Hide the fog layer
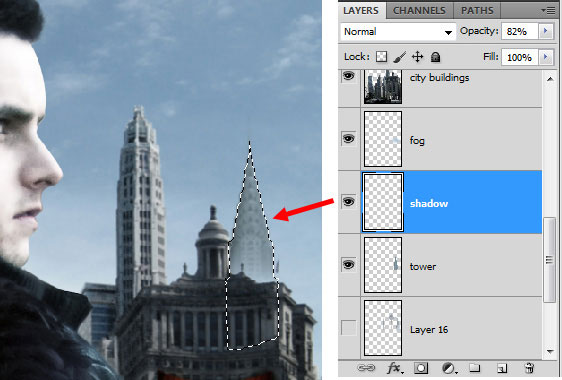 point(349,138)
